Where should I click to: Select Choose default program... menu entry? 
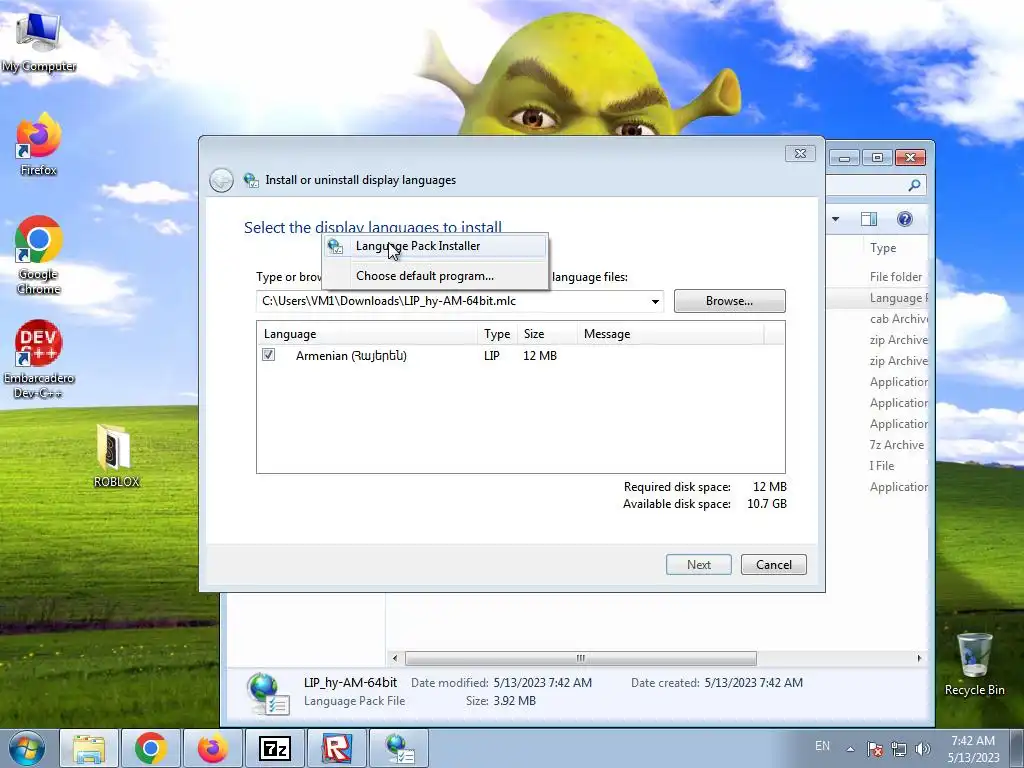pos(434,276)
